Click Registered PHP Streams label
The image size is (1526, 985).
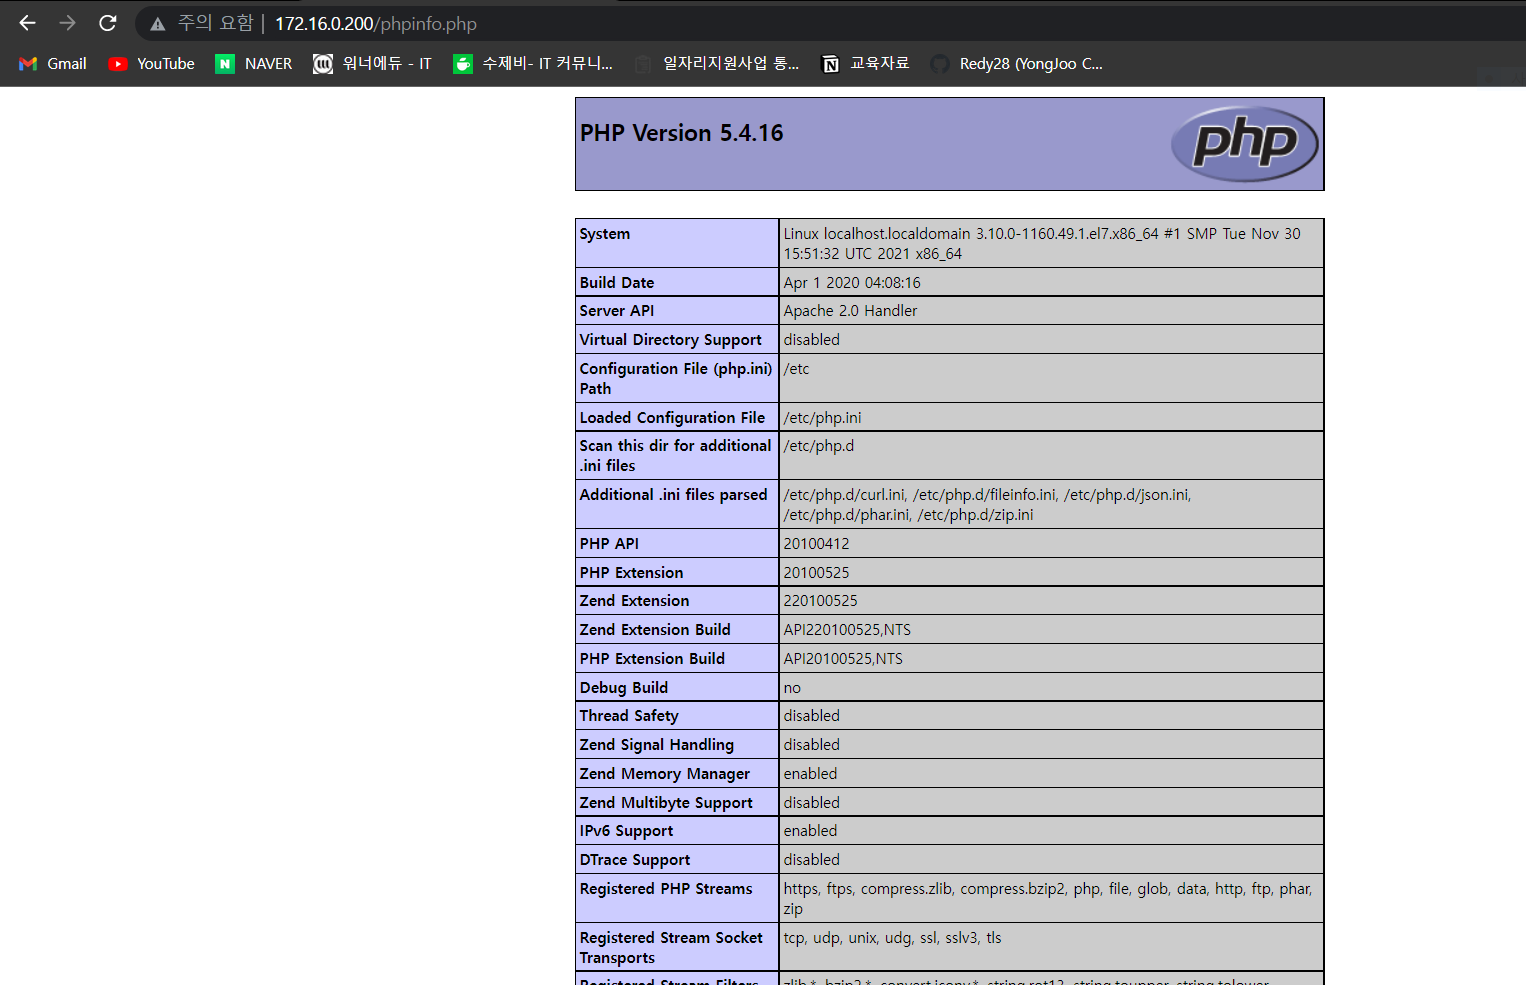tap(666, 889)
